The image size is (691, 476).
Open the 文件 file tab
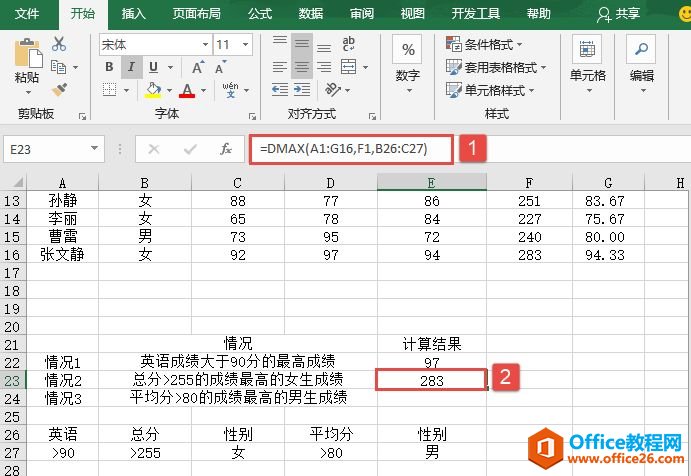pos(27,14)
